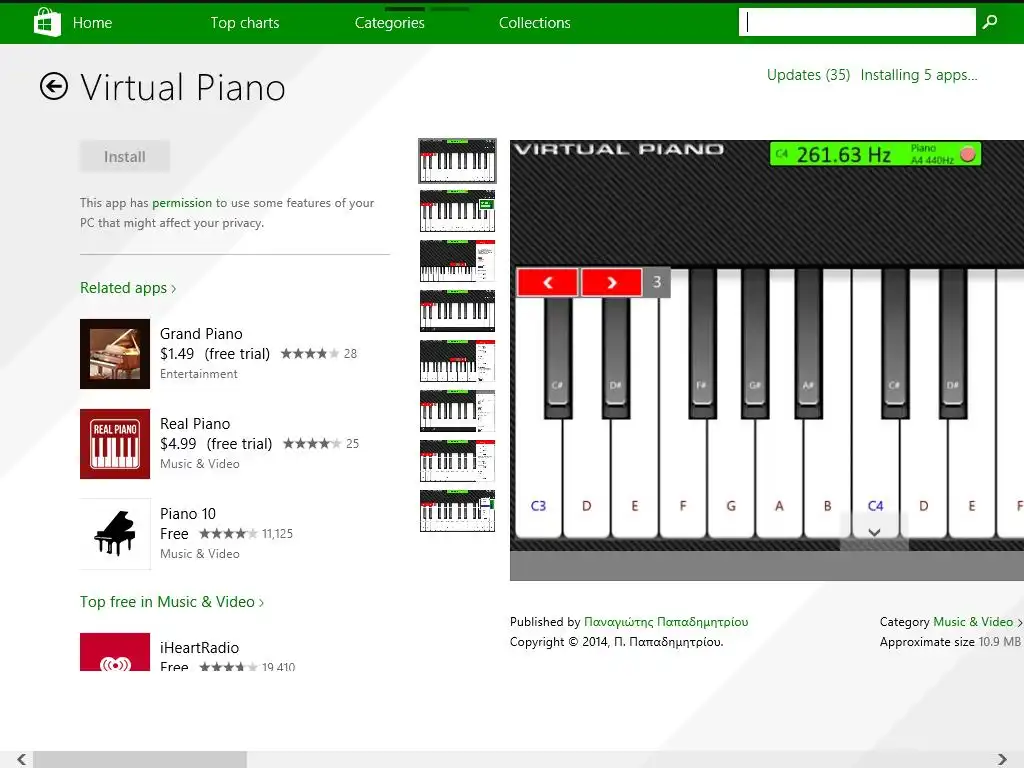Image resolution: width=1024 pixels, height=768 pixels.
Task: Select second screenshot thumbnail
Action: point(457,211)
